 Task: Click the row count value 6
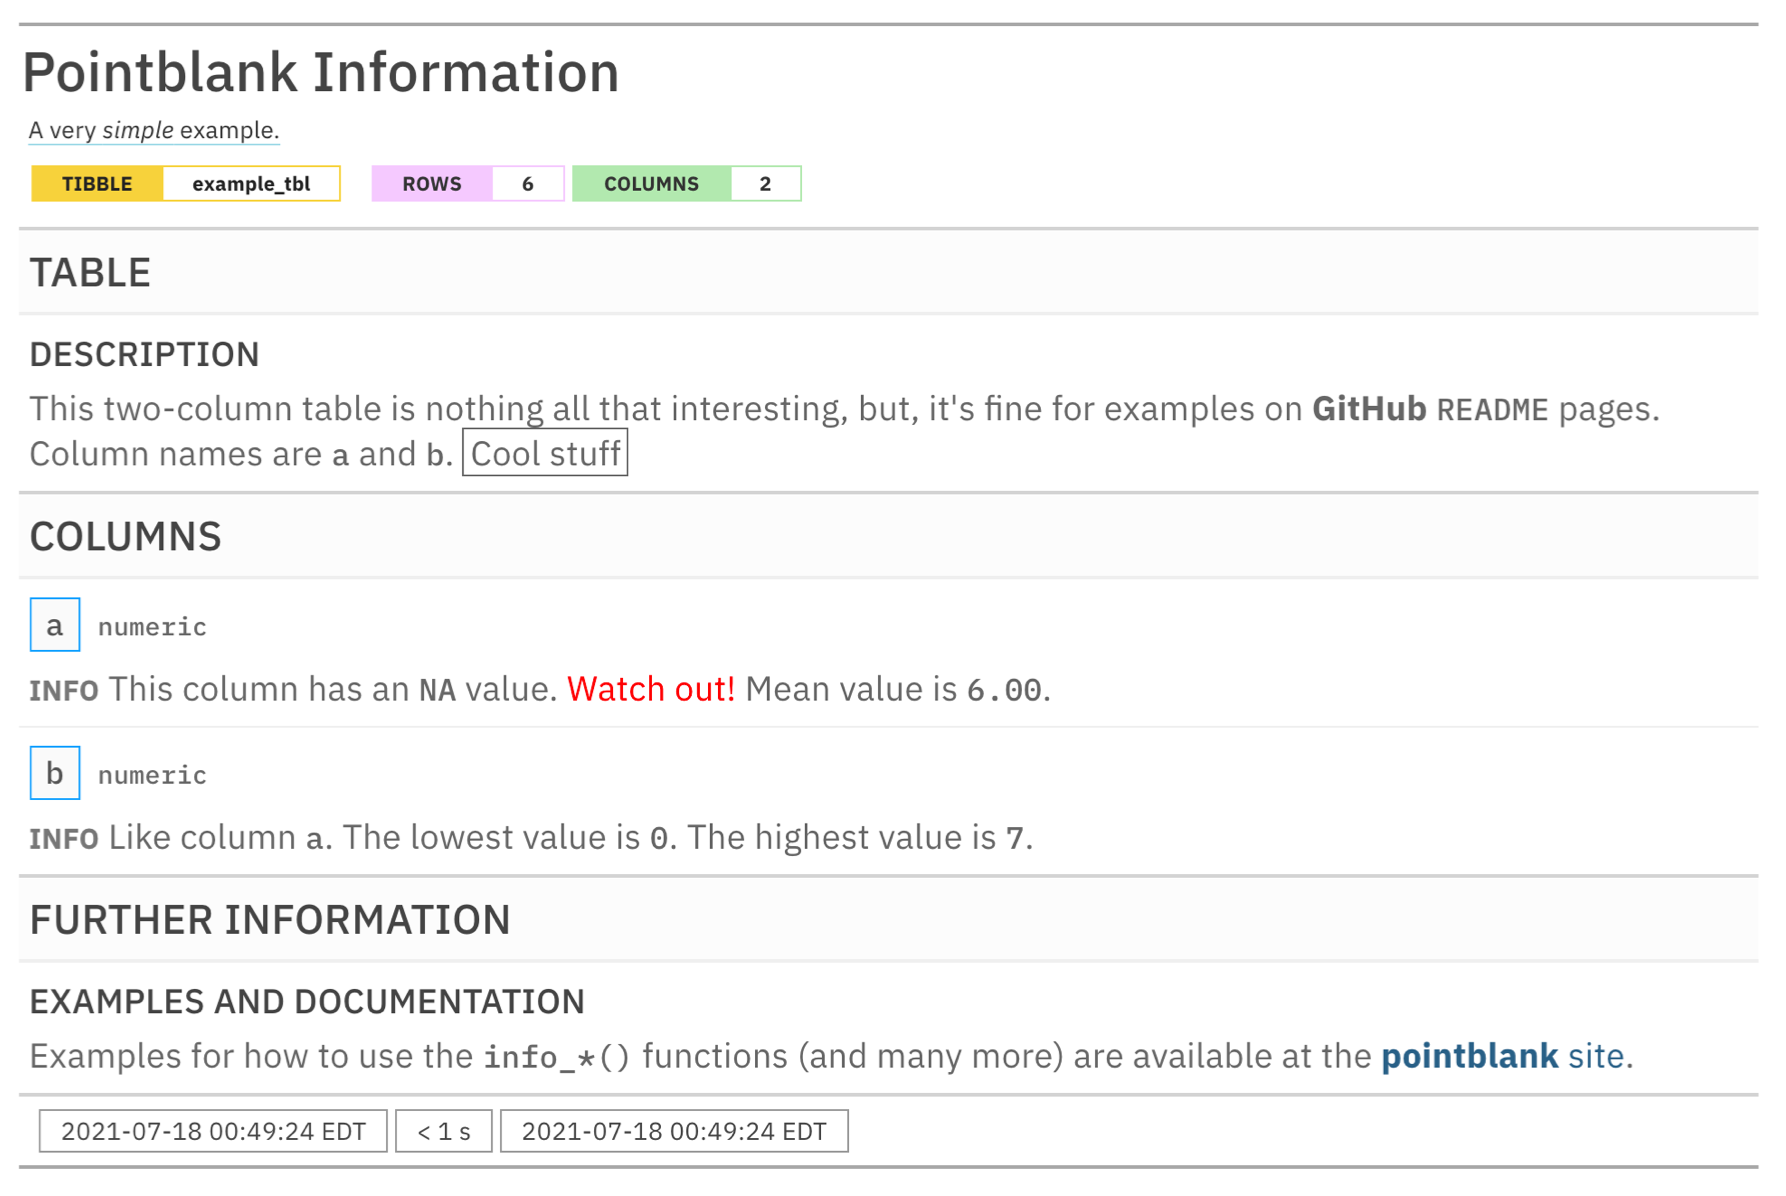528,184
